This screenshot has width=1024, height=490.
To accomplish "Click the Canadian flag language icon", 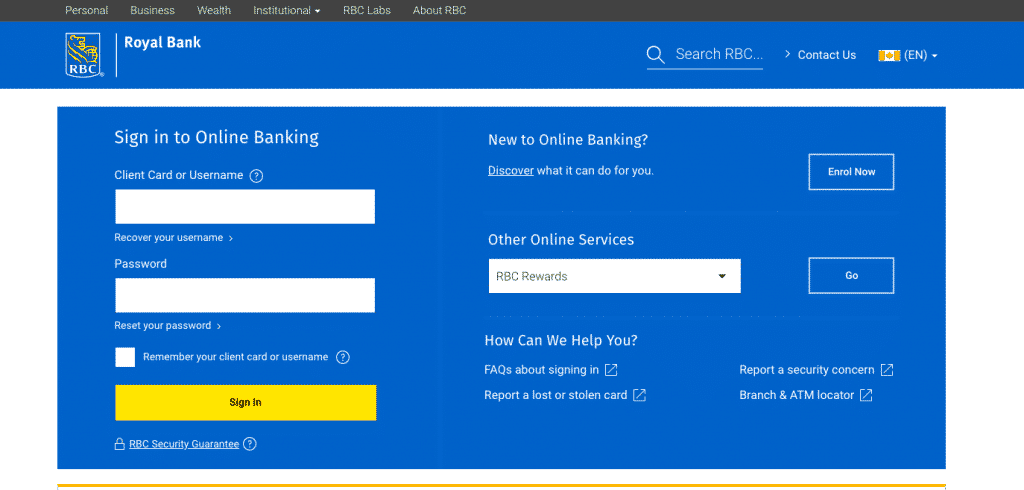I will 889,56.
